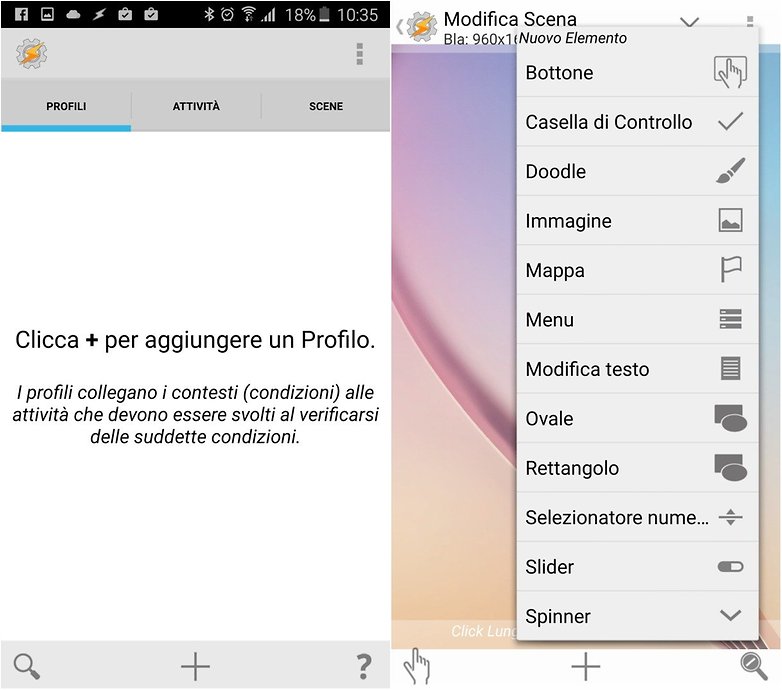Tap the Facebook notification icon in status bar

(x=21, y=14)
